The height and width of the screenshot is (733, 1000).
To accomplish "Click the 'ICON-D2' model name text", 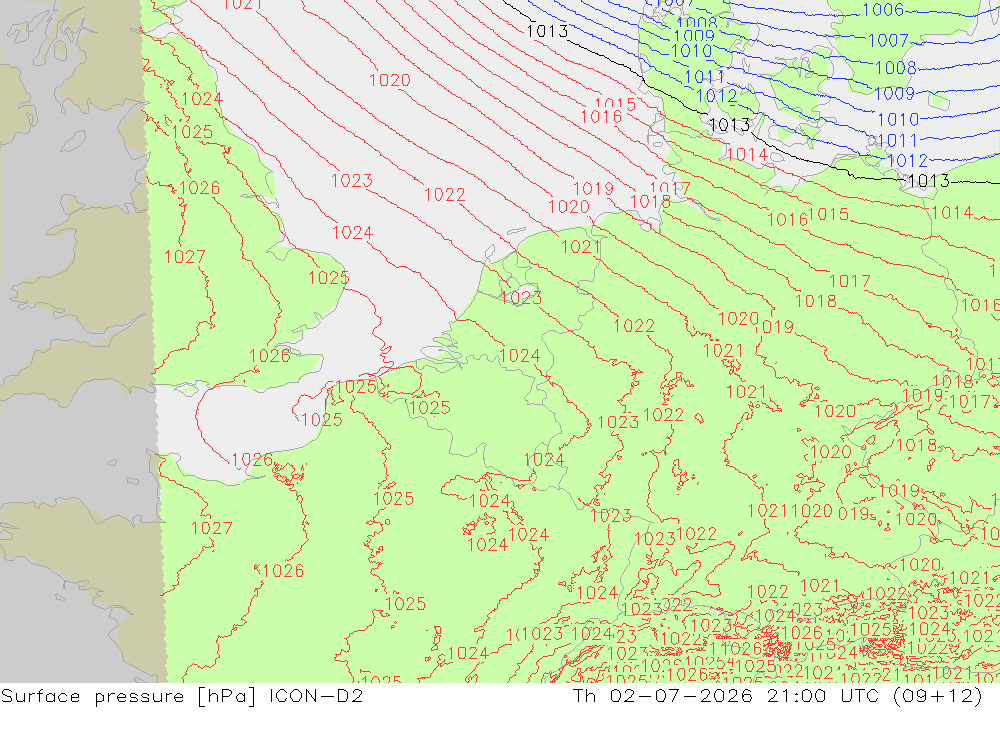I will click(x=316, y=695).
